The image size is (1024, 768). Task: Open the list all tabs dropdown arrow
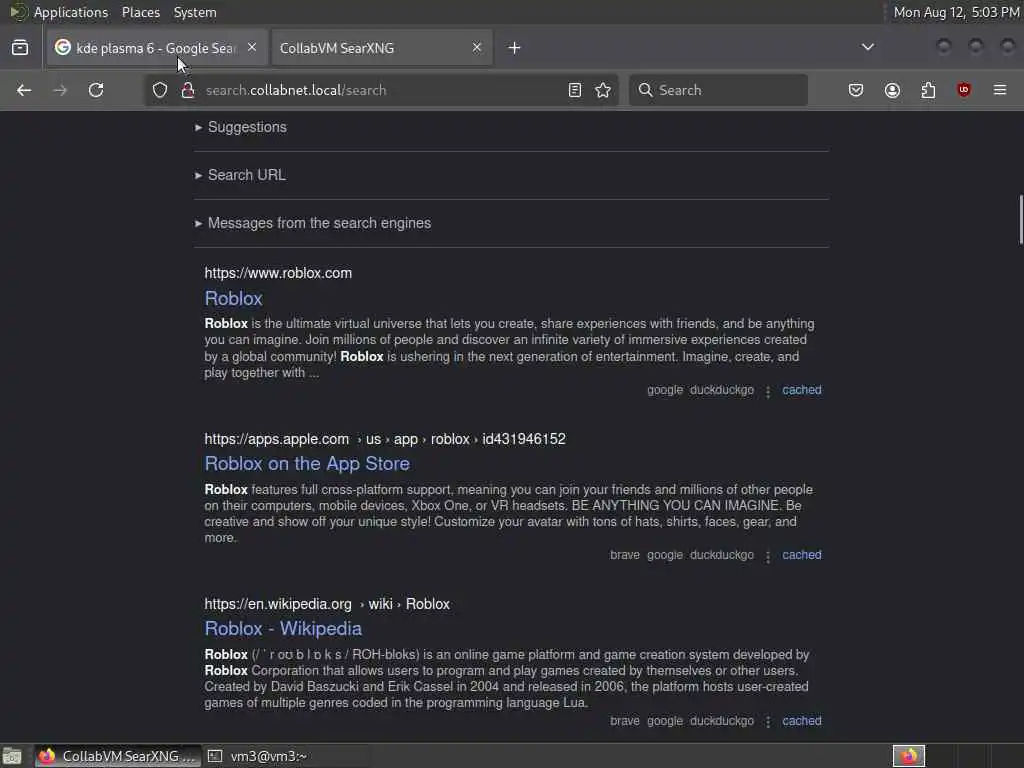pyautogui.click(x=868, y=47)
